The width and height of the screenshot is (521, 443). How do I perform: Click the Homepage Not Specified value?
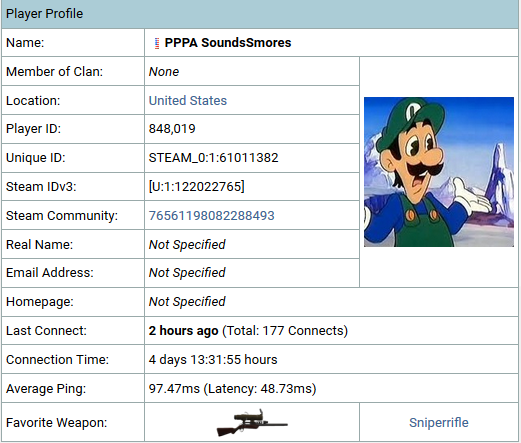pyautogui.click(x=187, y=302)
